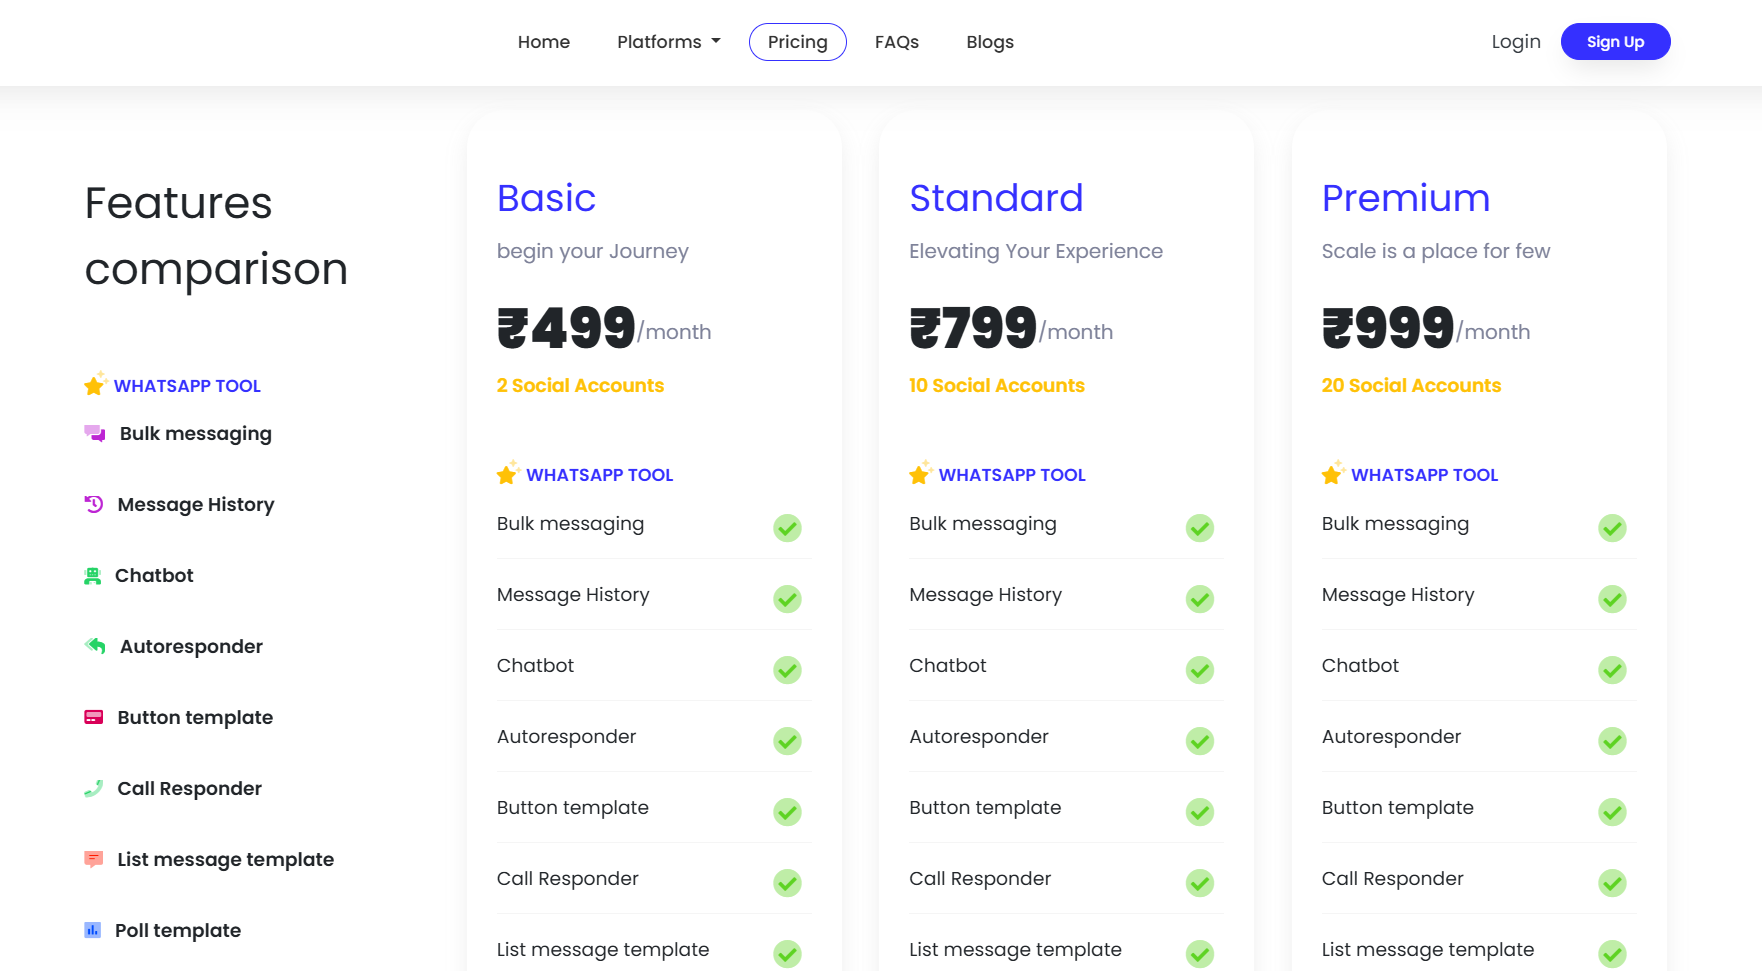This screenshot has height=971, width=1762.
Task: Expand the Platforms dropdown menu
Action: click(669, 42)
